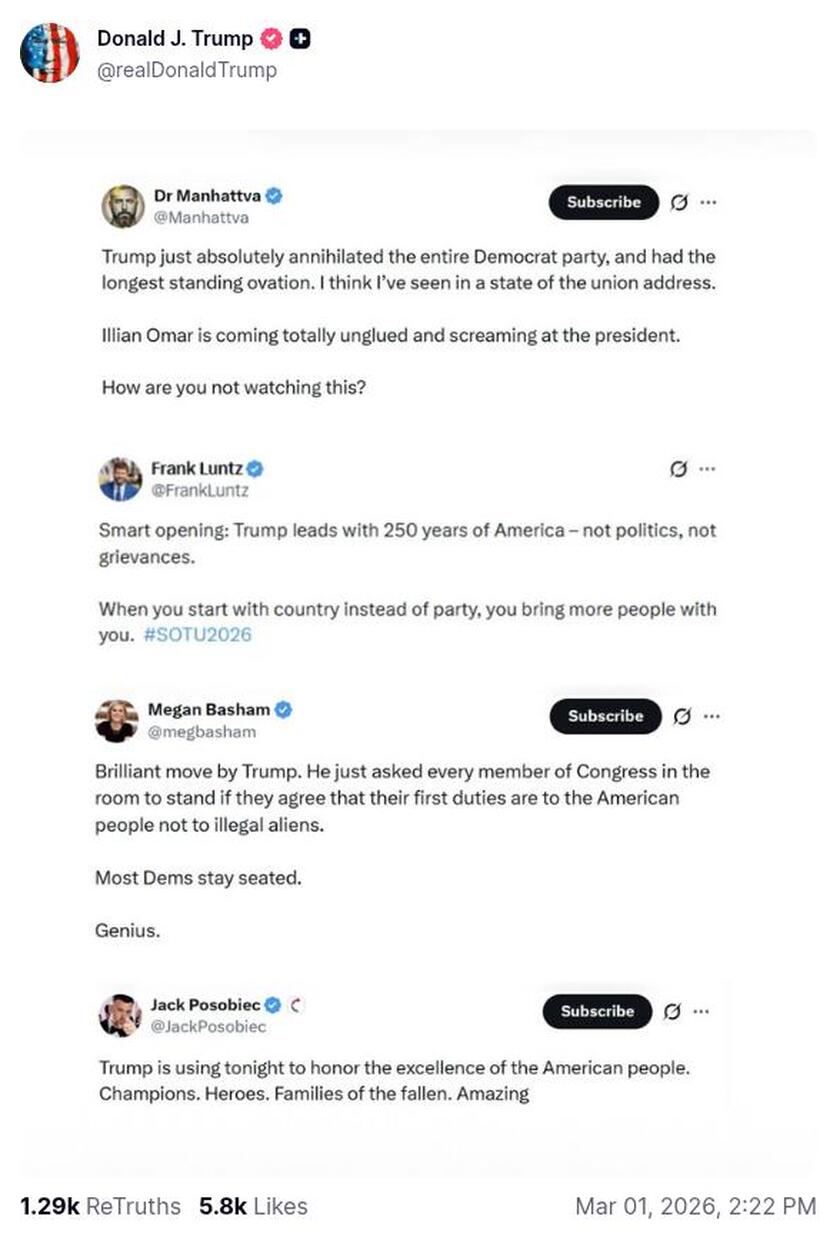This screenshot has width=840, height=1253.
Task: Open more options on Megan Basham's post
Action: [711, 716]
